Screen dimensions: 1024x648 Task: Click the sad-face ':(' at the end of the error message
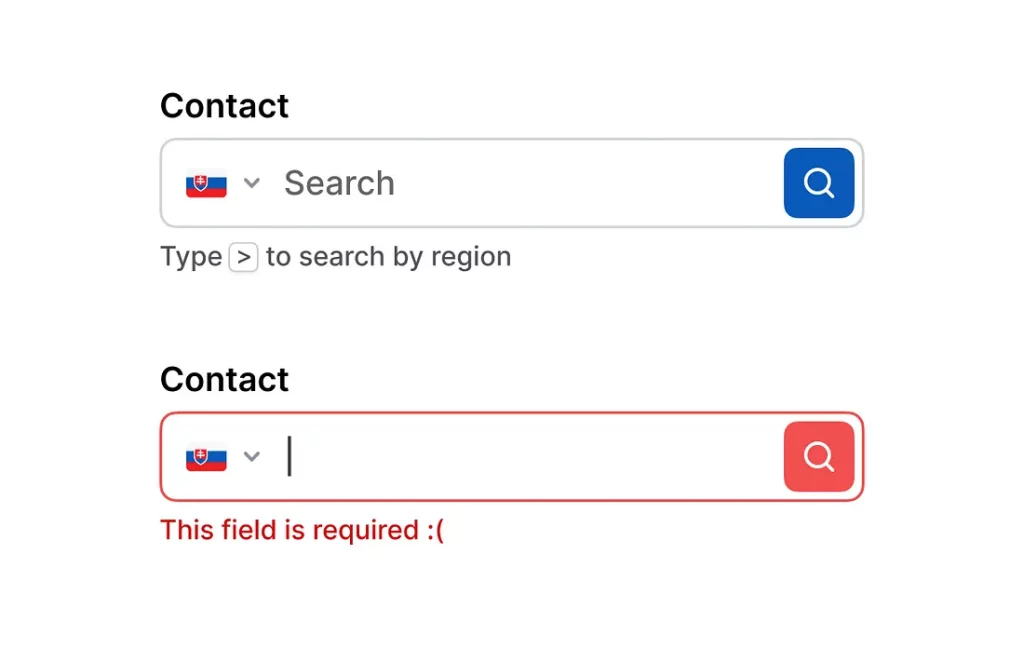[x=434, y=530]
